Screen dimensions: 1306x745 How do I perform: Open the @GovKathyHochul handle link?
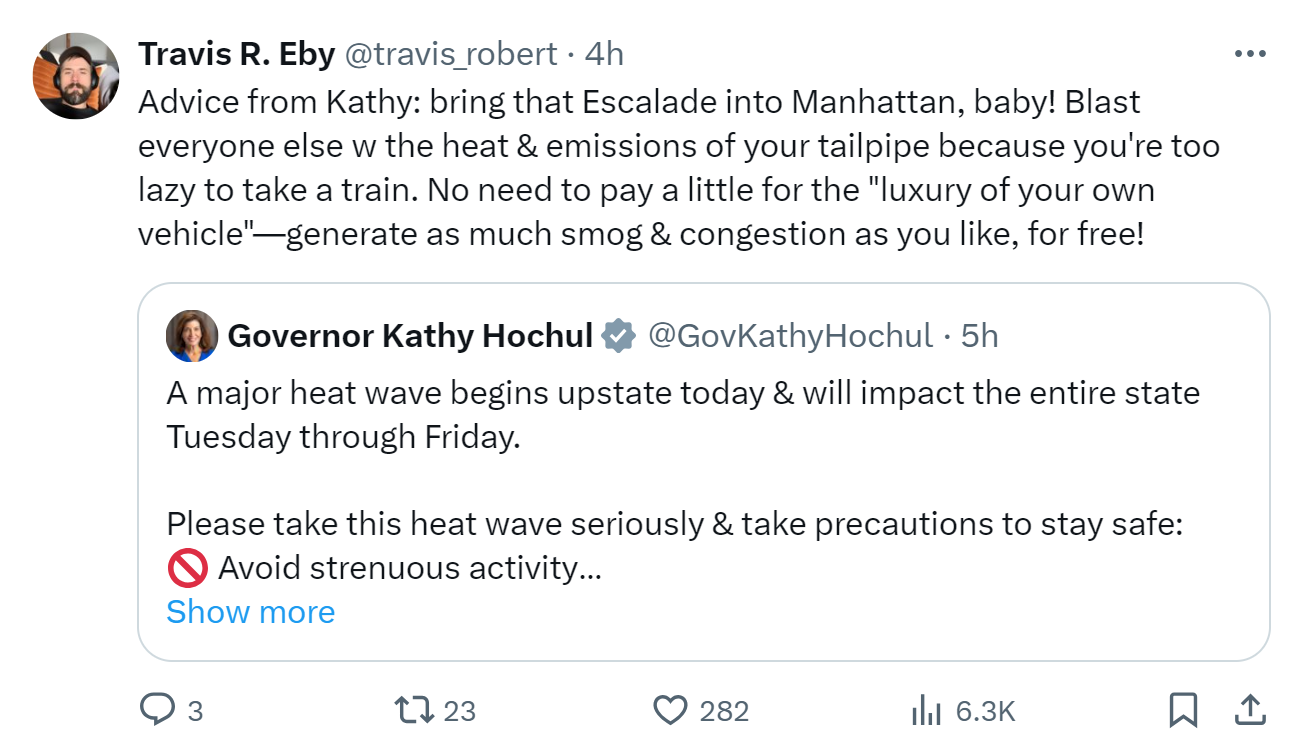[x=790, y=336]
